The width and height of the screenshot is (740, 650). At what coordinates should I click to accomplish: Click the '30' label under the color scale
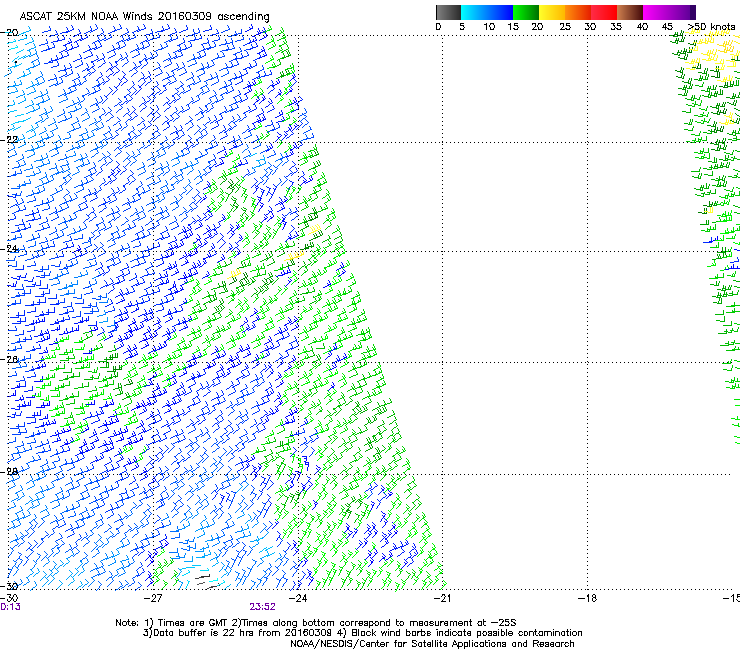[x=590, y=27]
